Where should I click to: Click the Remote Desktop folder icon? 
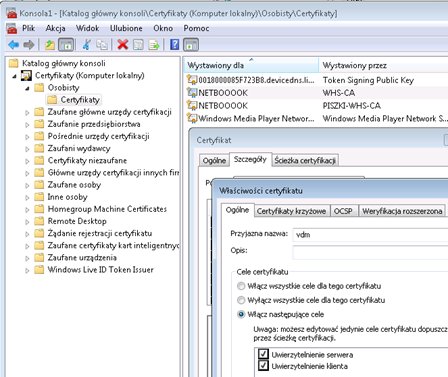point(39,221)
